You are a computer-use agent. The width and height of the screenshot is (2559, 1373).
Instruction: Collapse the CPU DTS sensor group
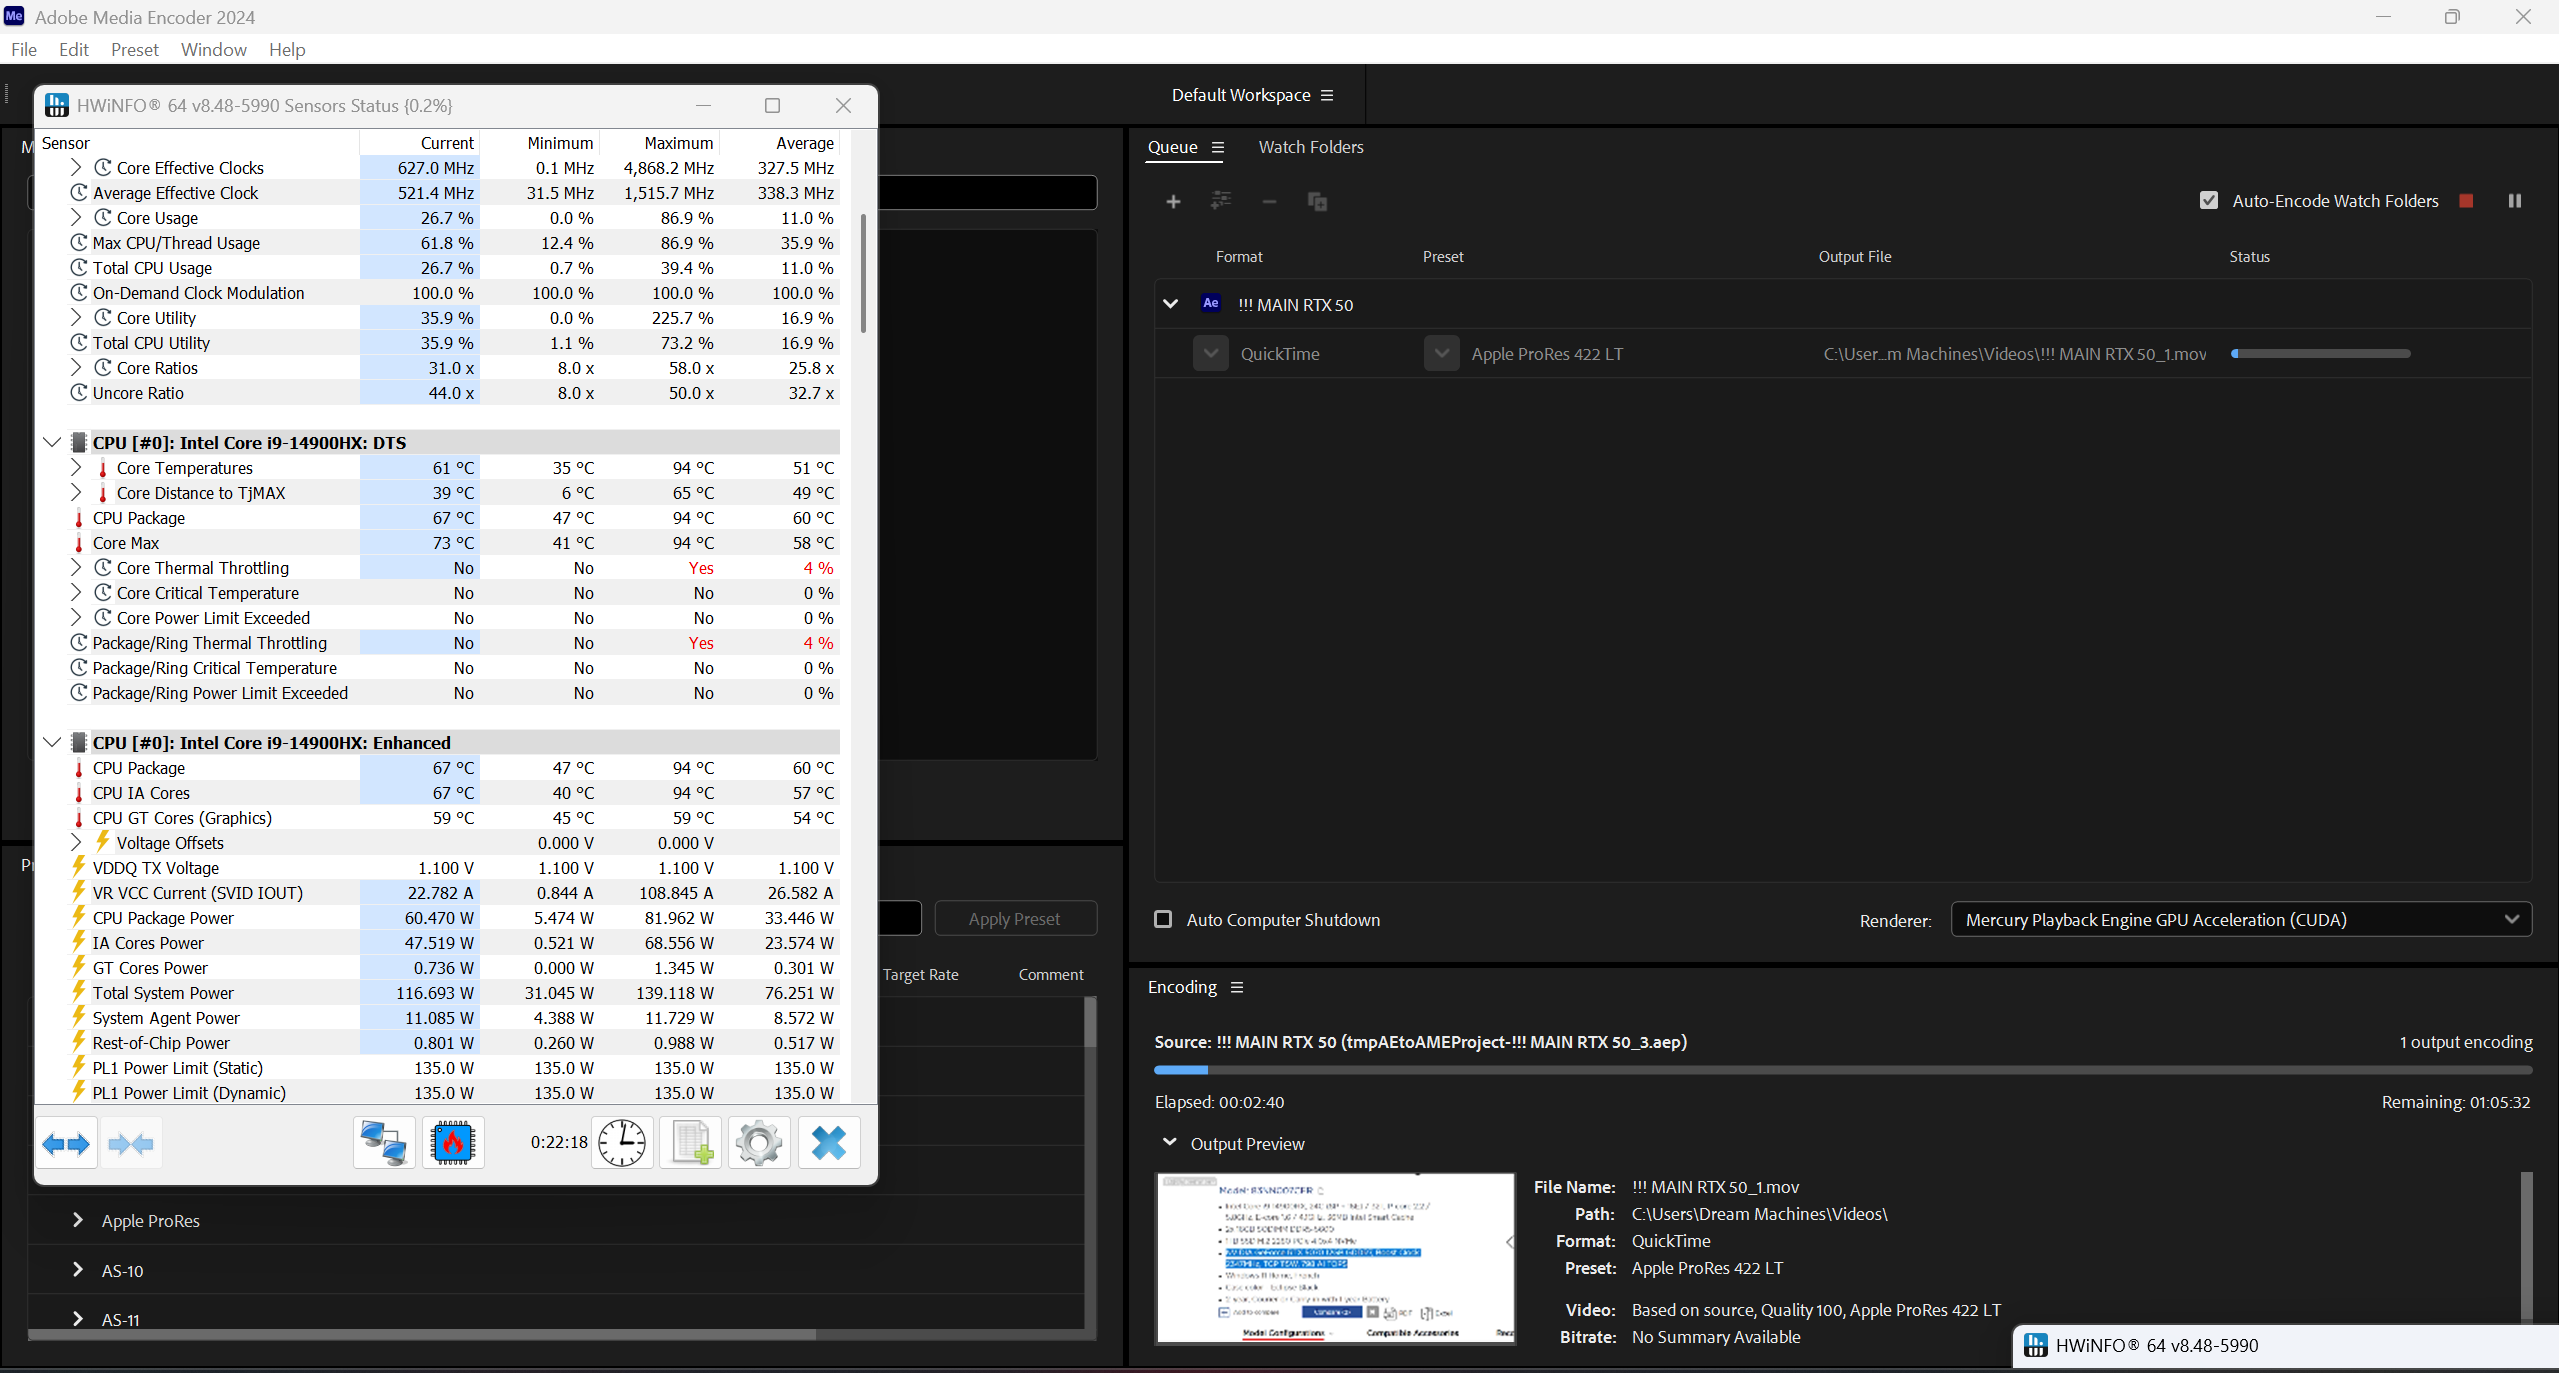click(52, 442)
